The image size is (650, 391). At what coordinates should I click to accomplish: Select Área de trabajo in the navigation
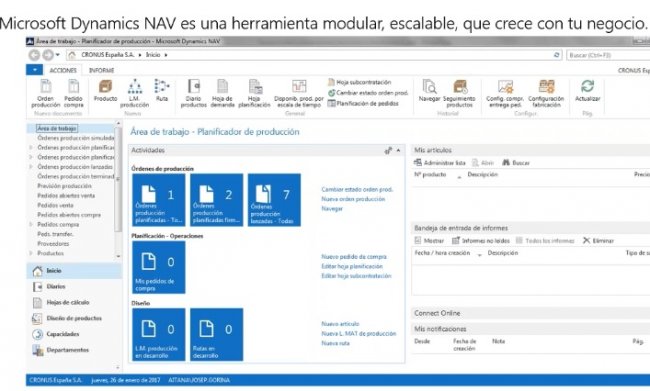click(57, 129)
